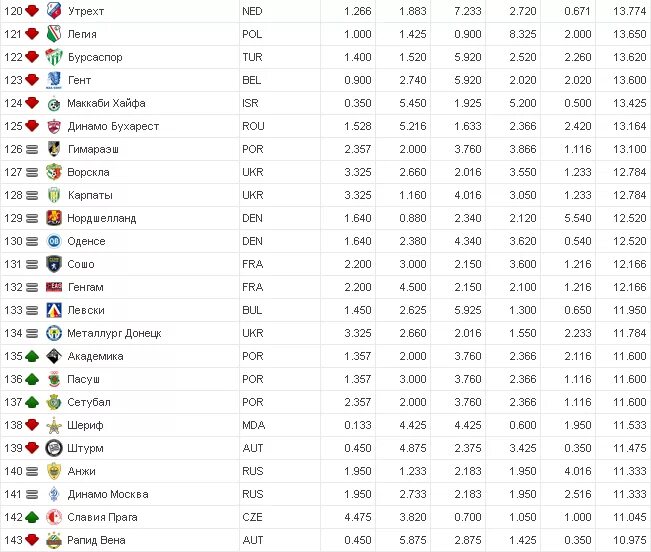Open the Нордшелланд team name

(102, 218)
